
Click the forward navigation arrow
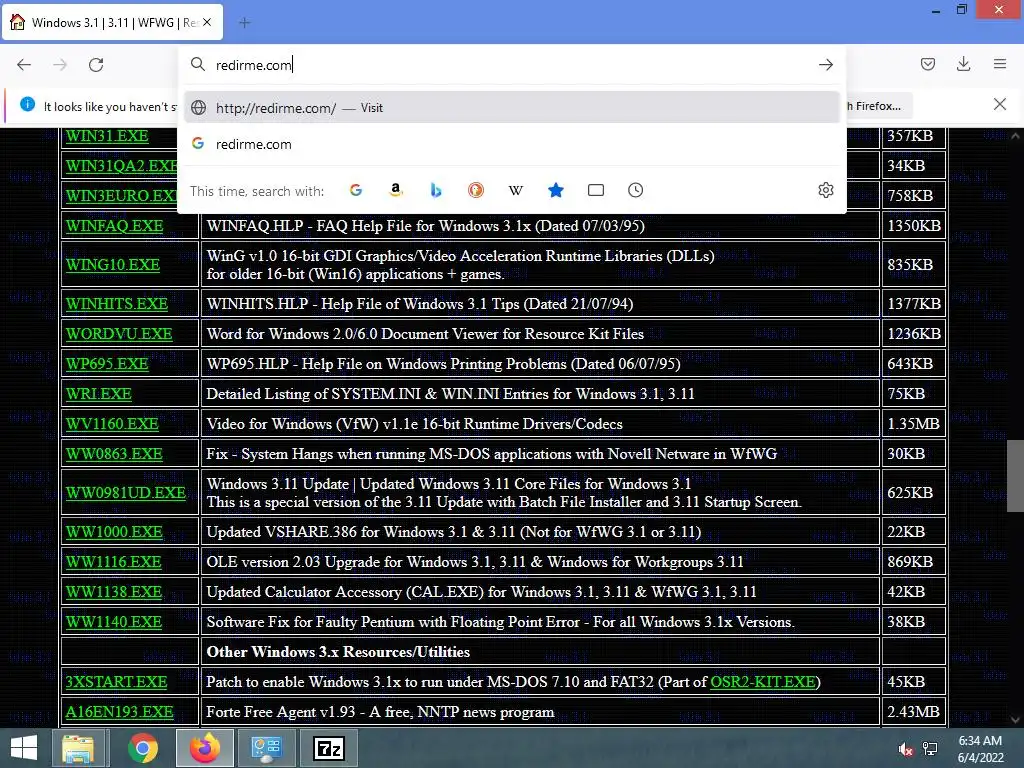(60, 65)
